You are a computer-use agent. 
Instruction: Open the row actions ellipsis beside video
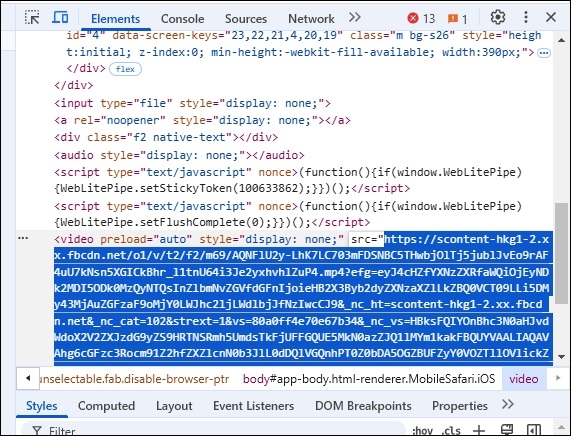[x=23, y=238]
